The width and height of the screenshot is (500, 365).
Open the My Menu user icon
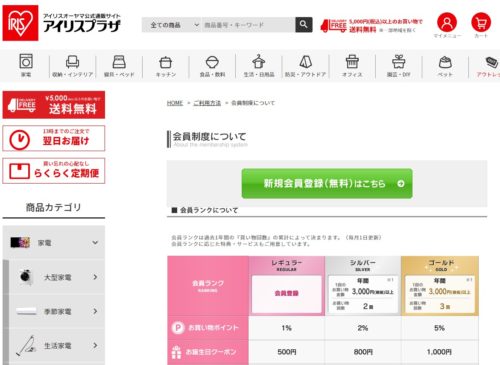coord(447,23)
